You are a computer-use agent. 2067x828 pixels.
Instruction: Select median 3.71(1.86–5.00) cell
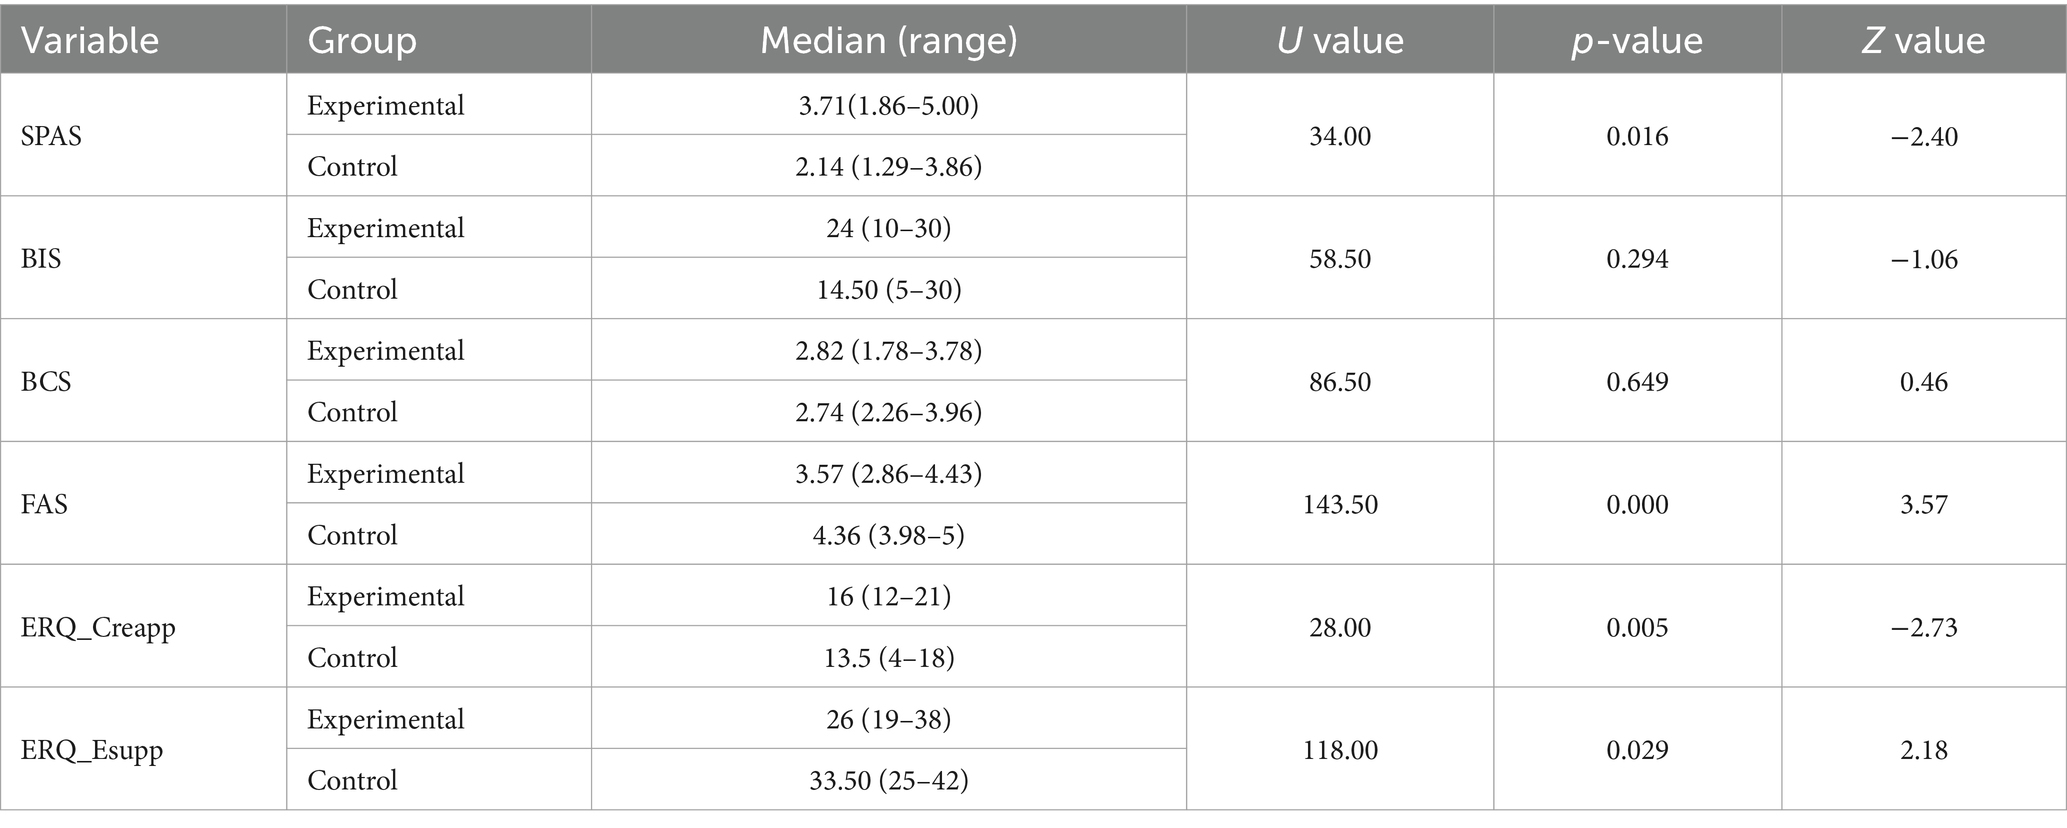[x=889, y=105]
